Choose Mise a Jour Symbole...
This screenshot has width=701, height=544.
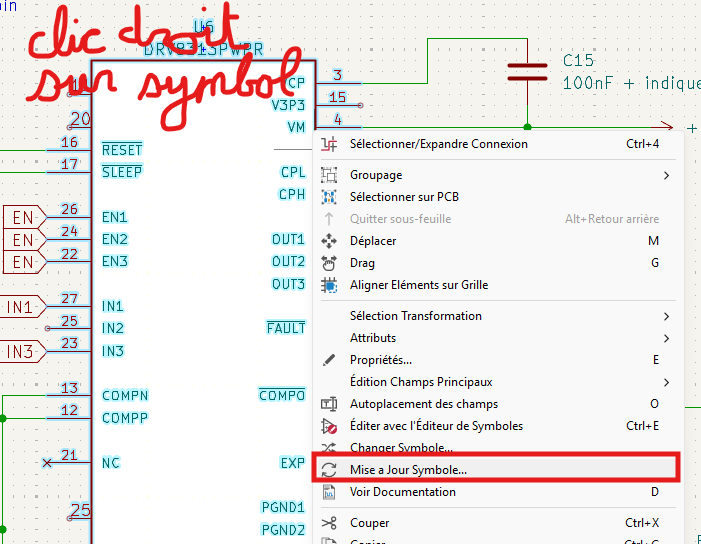[x=498, y=470]
